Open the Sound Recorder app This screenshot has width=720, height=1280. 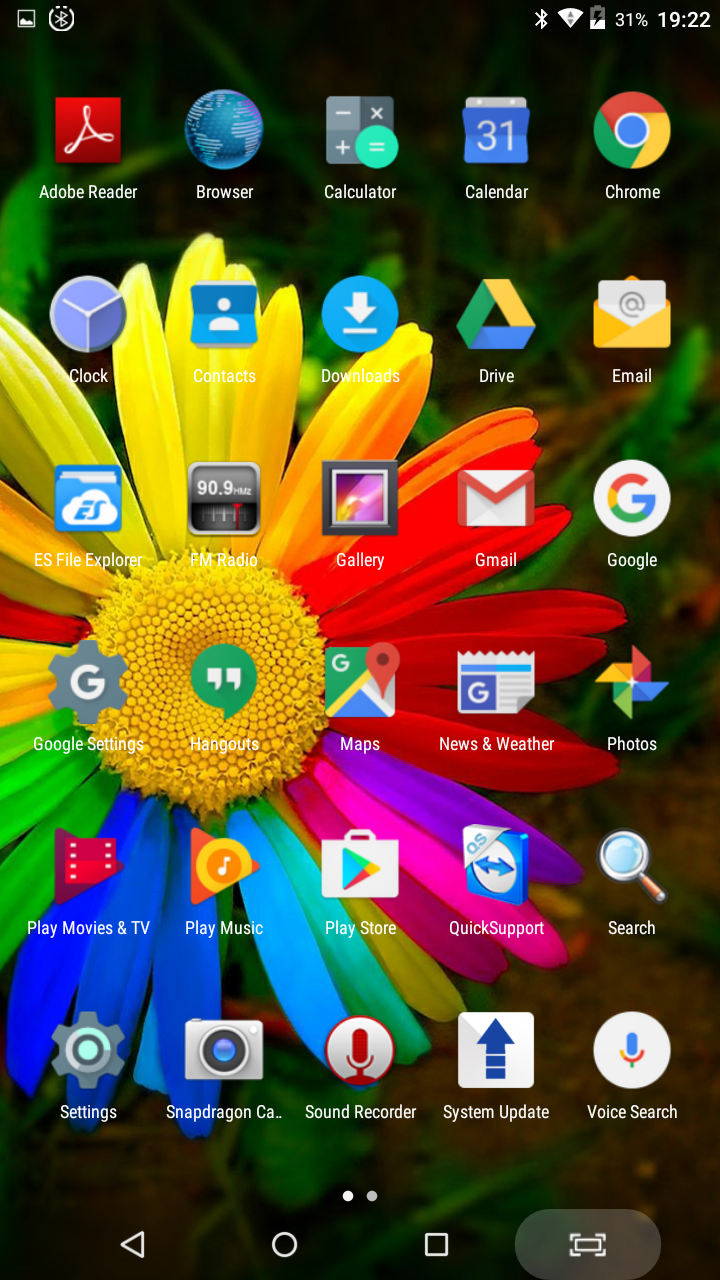360,1051
